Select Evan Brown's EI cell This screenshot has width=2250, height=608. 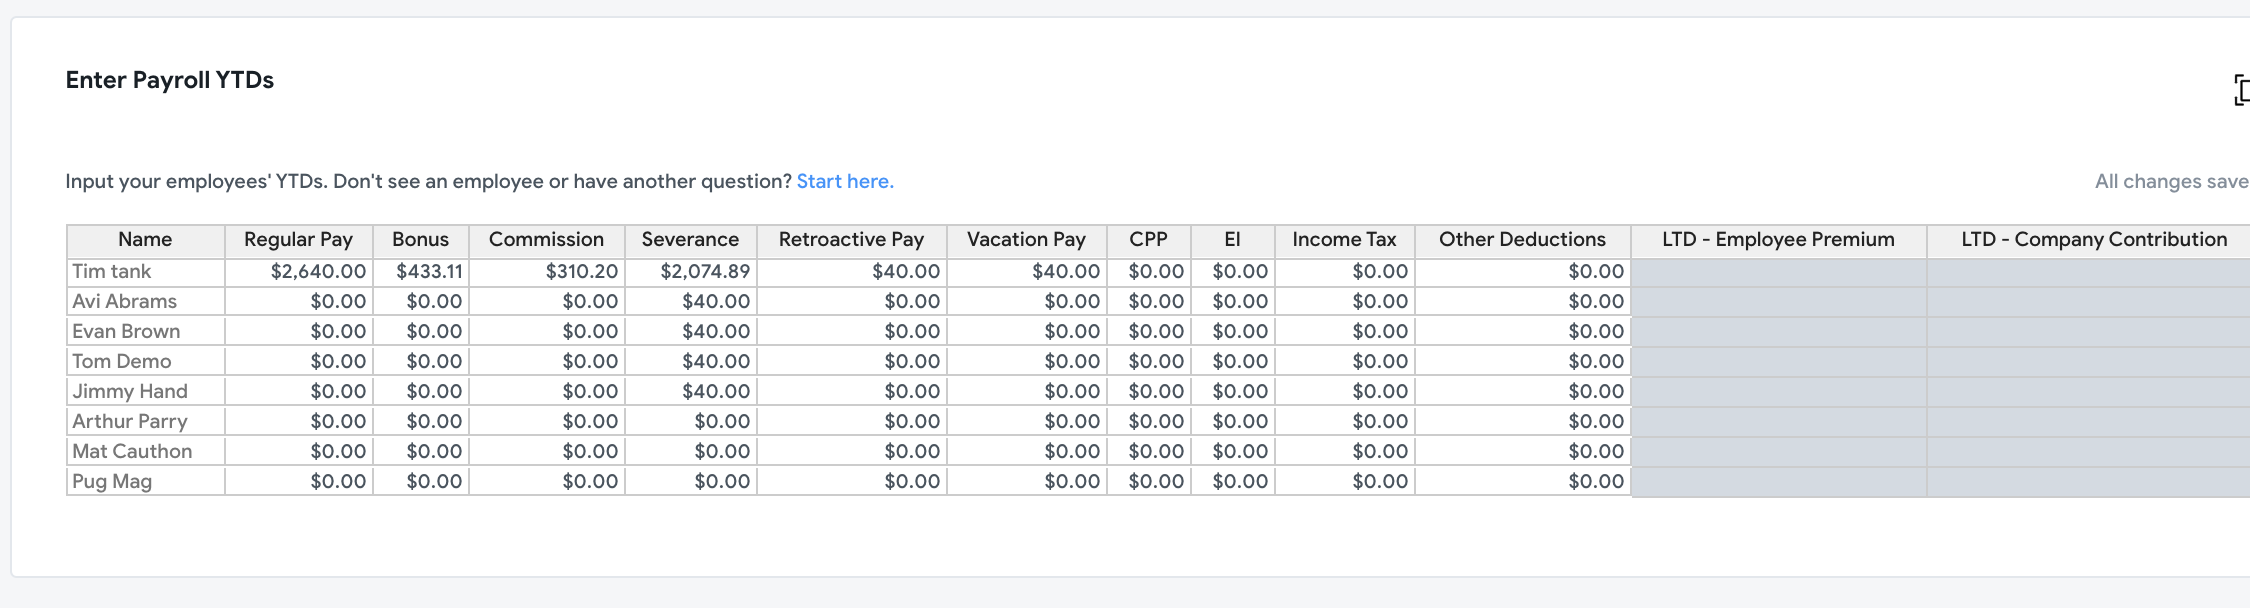click(x=1233, y=331)
